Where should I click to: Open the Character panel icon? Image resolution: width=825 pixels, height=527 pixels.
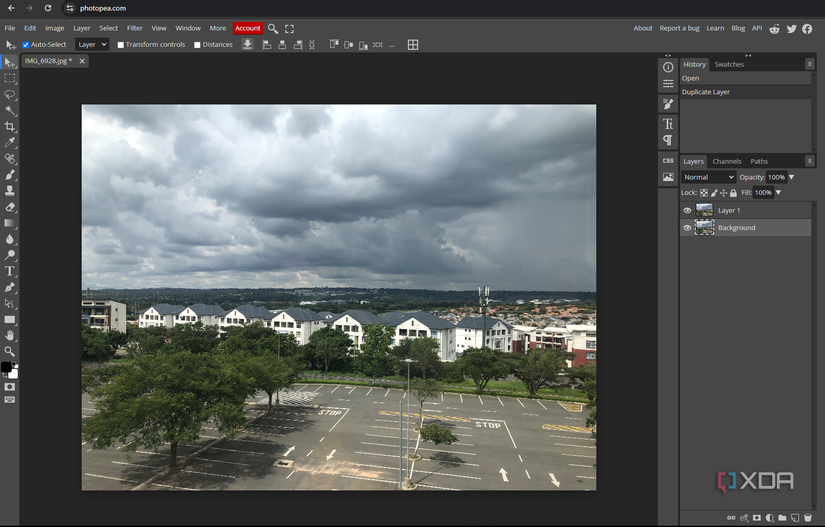[x=668, y=124]
